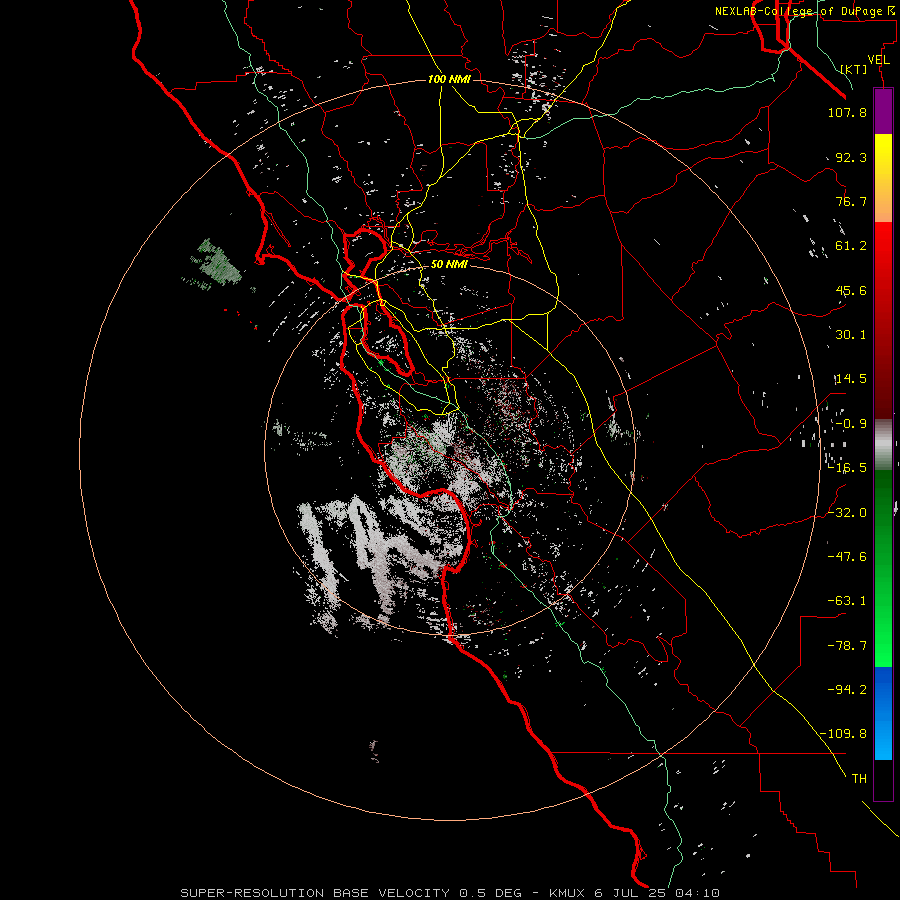Click the [KT] units label
The image size is (900, 900).
pos(854,69)
